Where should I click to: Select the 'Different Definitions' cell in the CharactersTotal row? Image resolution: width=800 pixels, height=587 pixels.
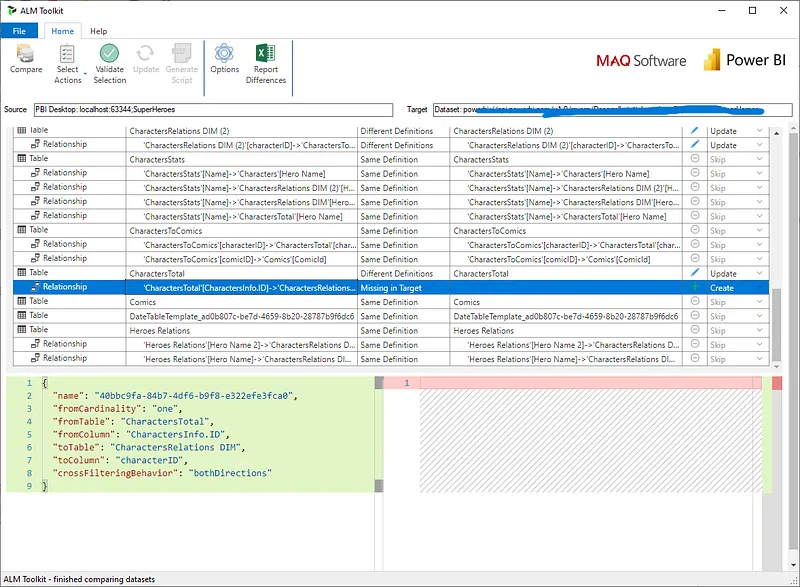click(404, 273)
